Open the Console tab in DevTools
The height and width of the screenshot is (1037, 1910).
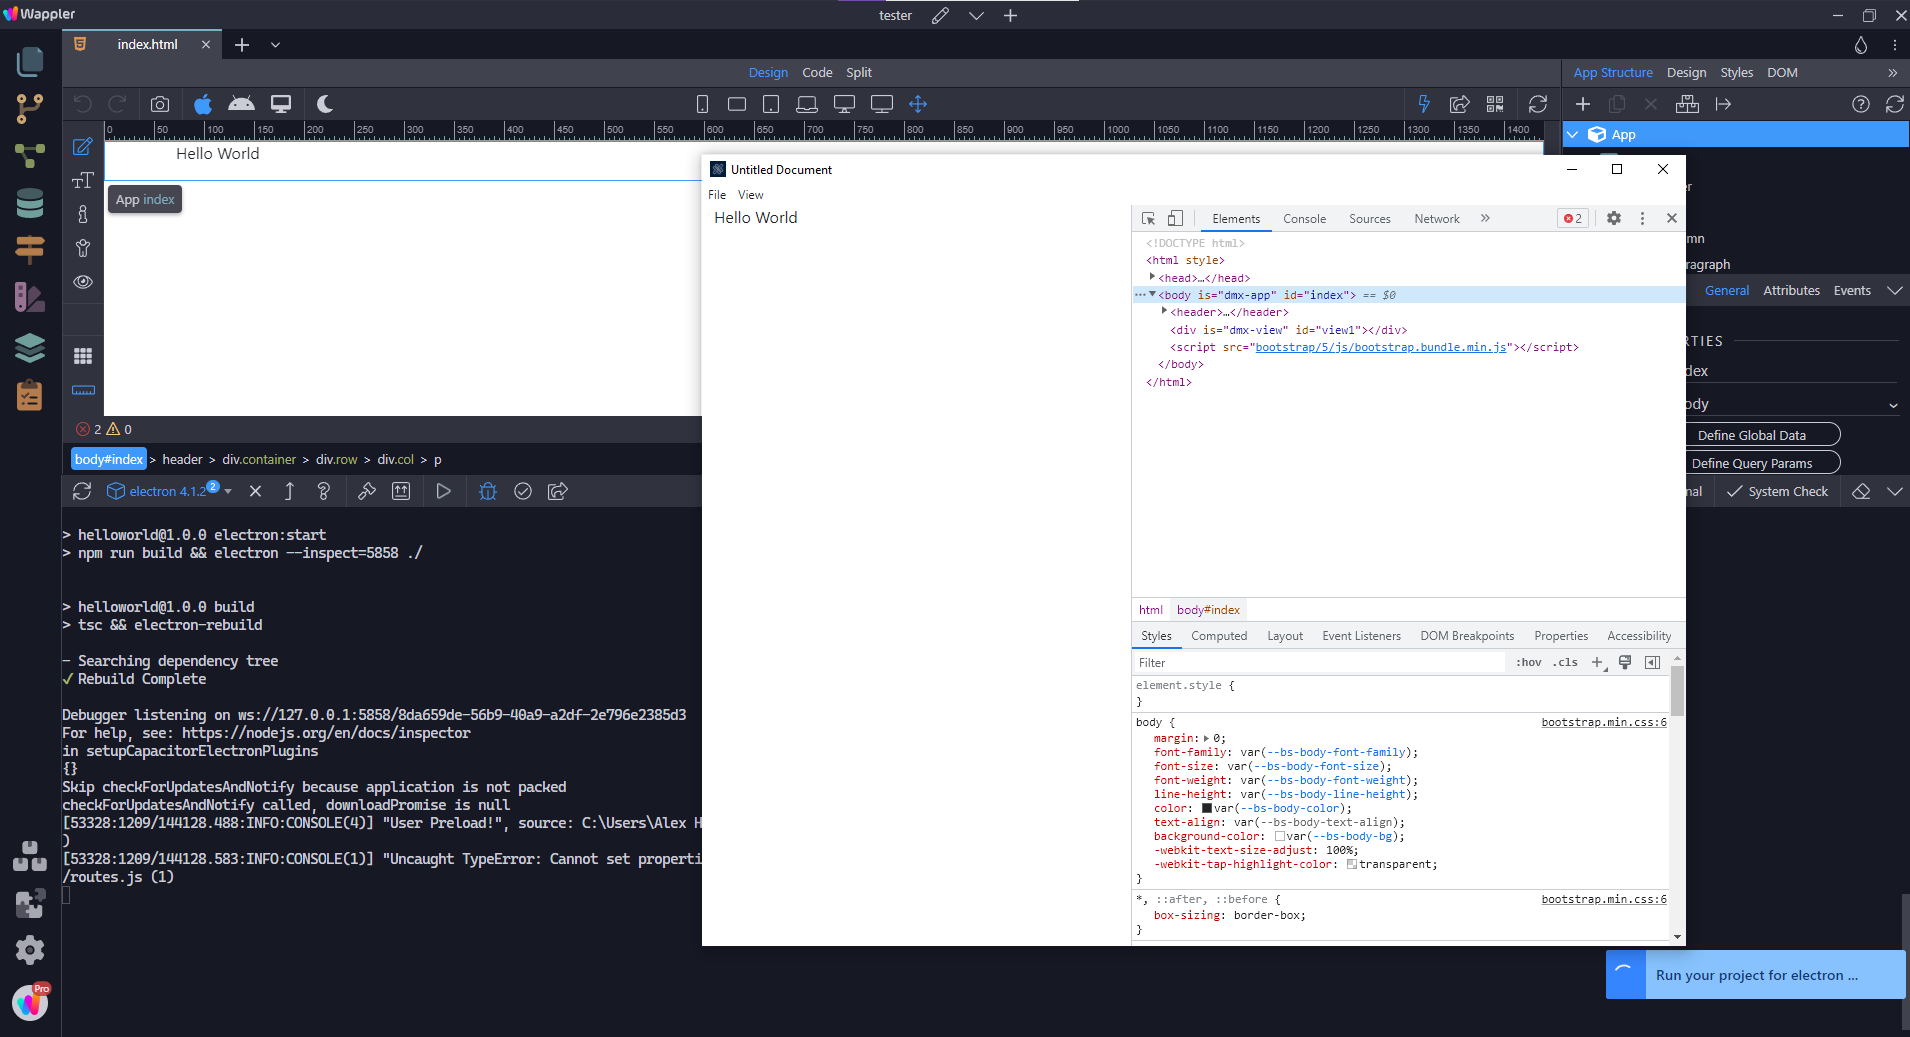[1304, 218]
